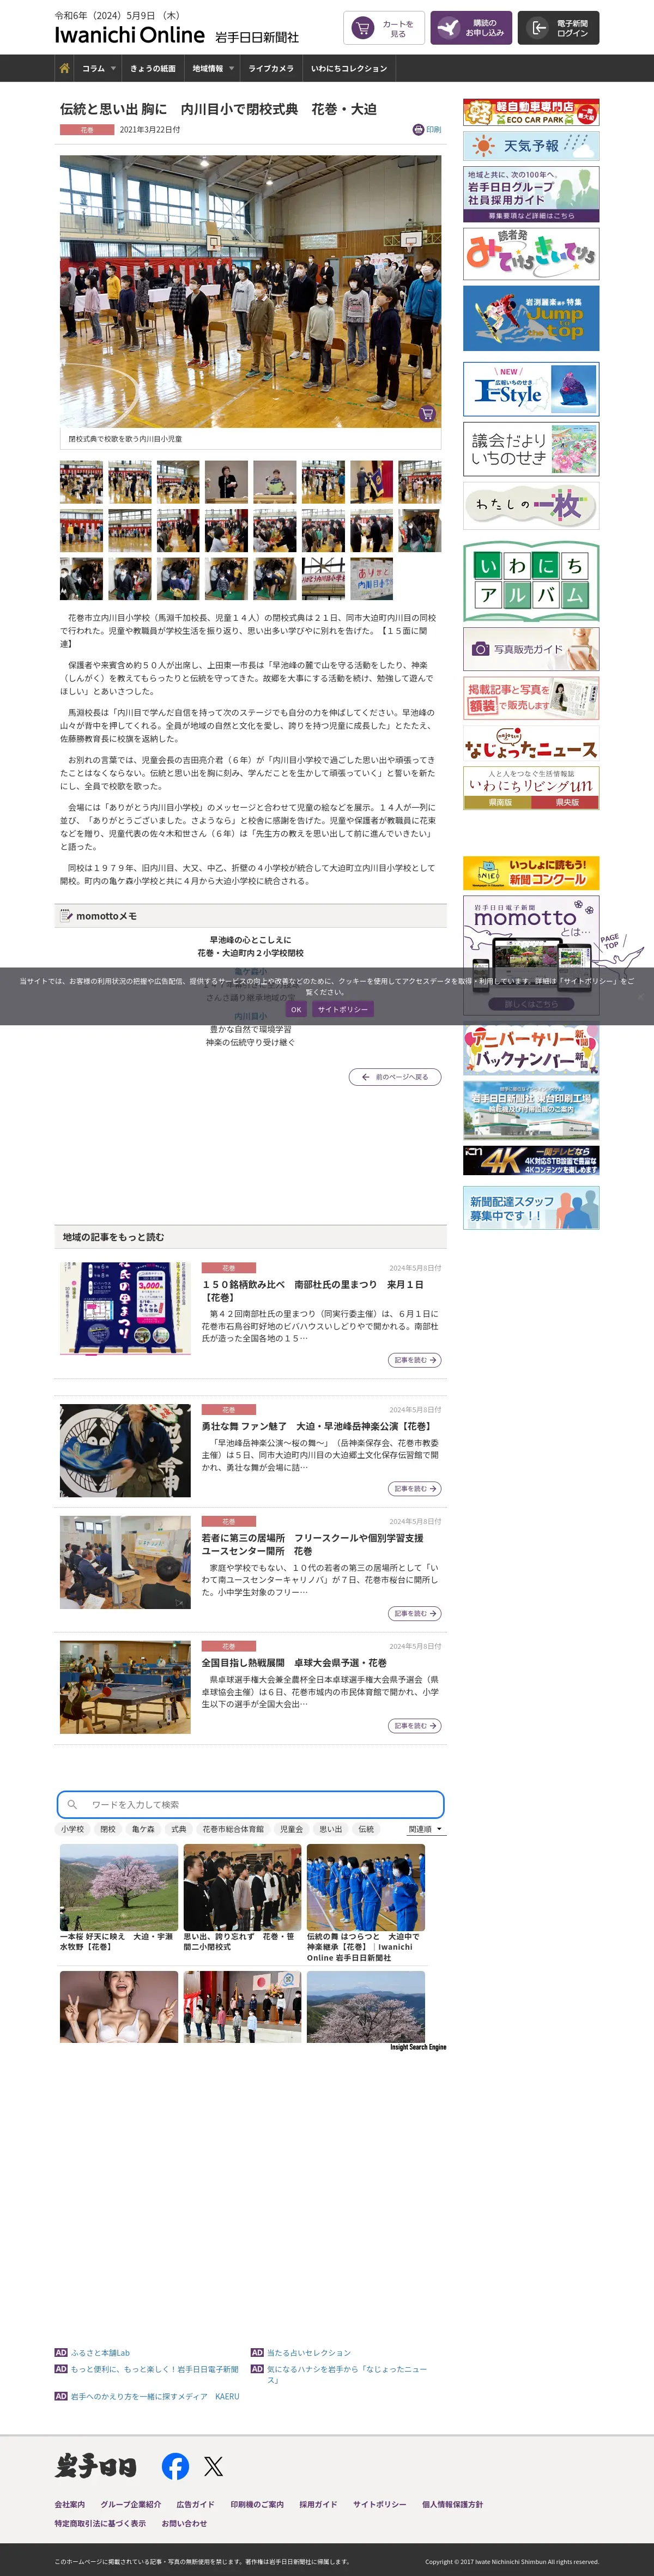Click the お問い合わせ footer link
Screen dimensions: 654x2576
184,2523
